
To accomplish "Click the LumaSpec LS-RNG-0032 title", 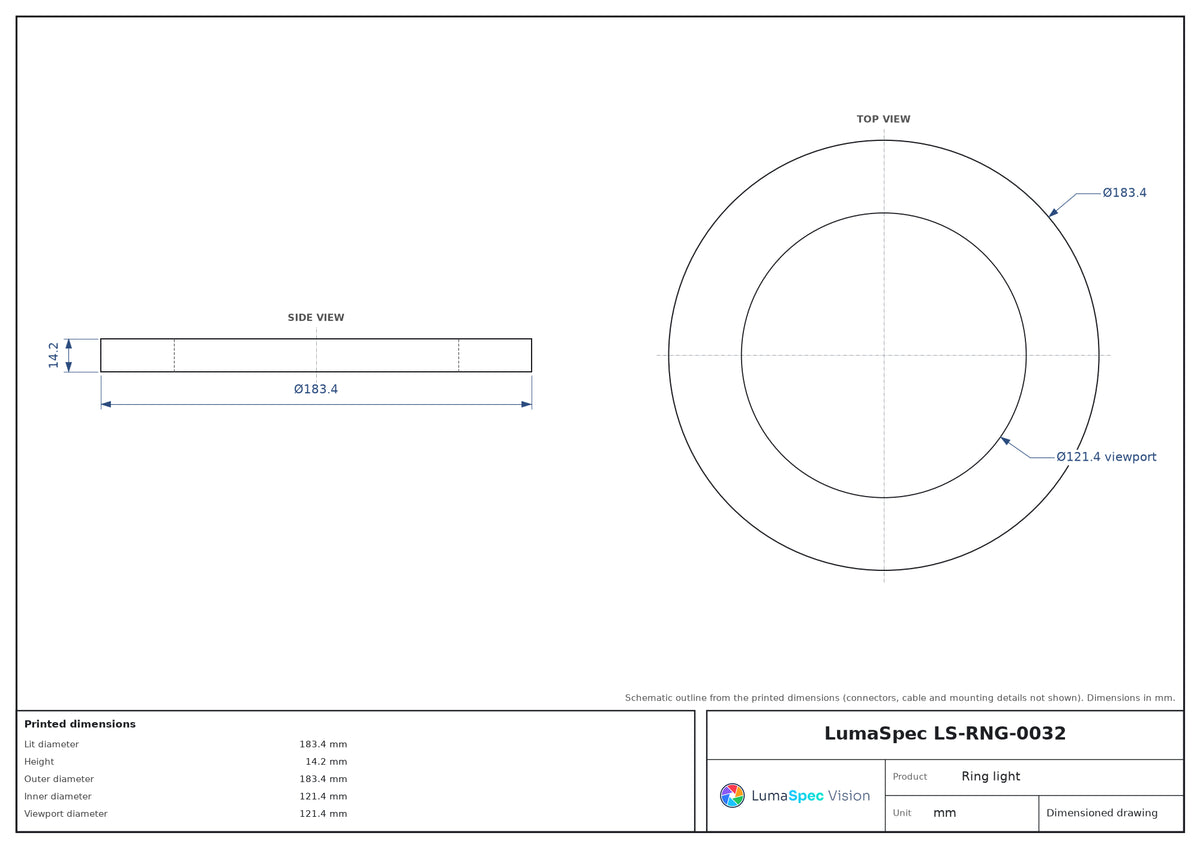I will coord(945,733).
